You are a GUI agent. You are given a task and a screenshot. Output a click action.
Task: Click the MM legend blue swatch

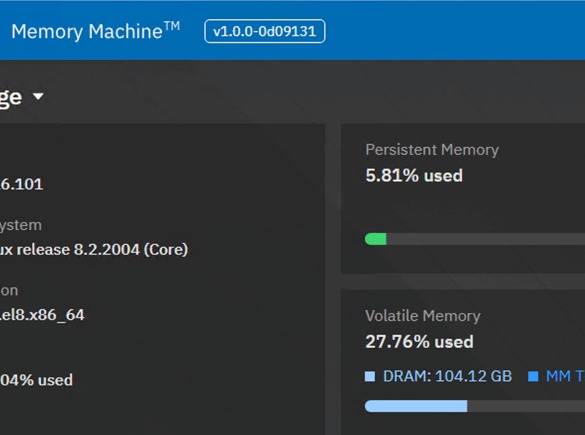coord(533,376)
